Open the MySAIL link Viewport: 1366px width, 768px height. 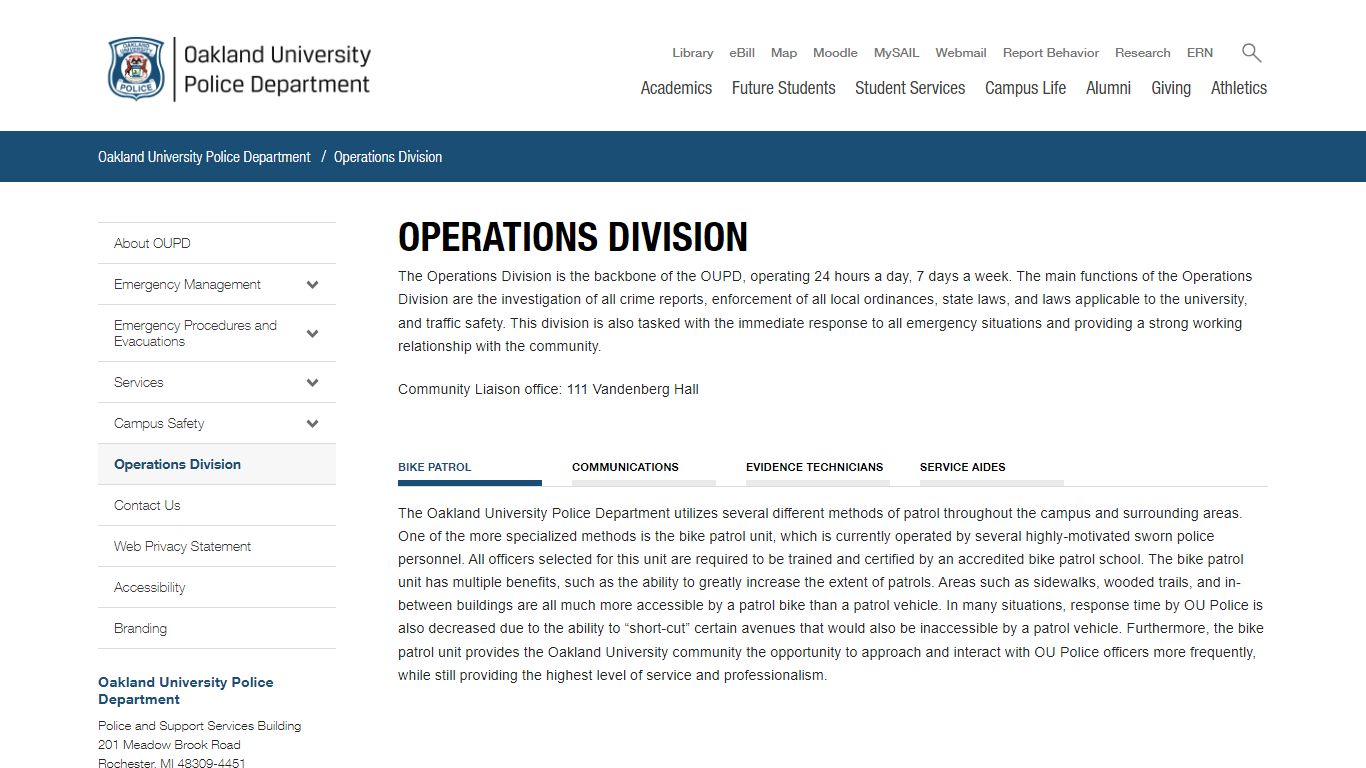point(896,53)
